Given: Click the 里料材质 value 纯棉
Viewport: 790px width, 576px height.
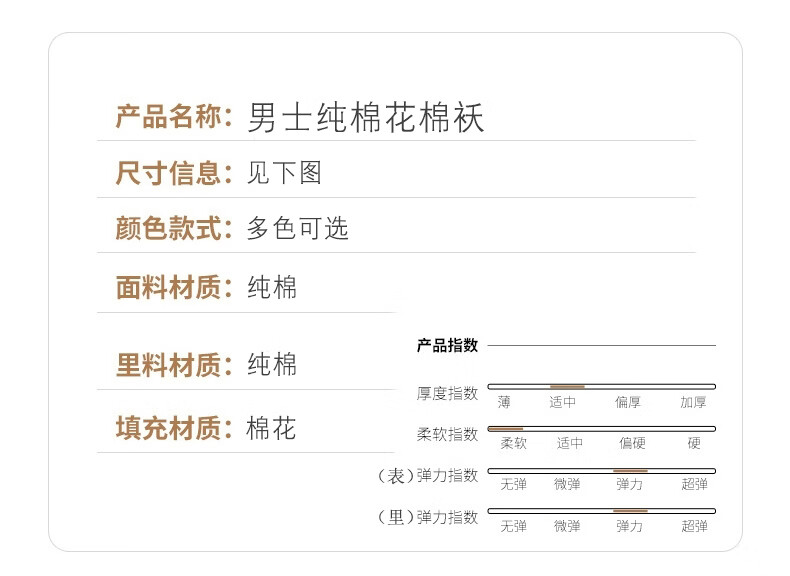Looking at the screenshot, I should tap(272, 365).
